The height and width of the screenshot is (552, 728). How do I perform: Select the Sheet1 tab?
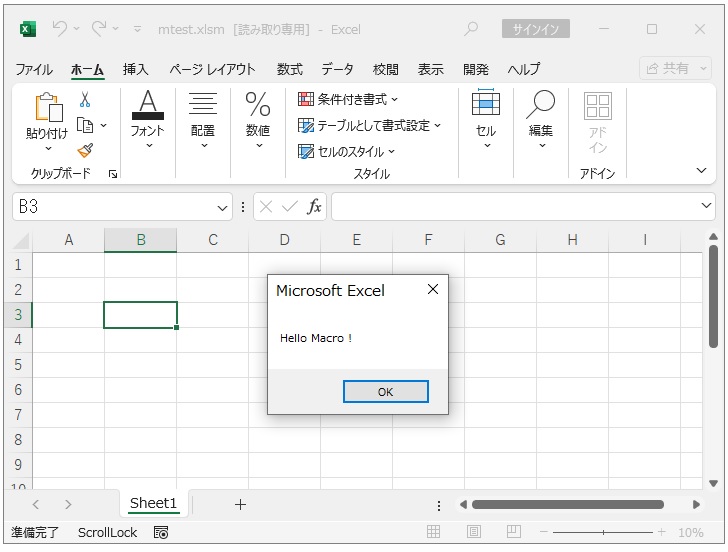tap(153, 503)
